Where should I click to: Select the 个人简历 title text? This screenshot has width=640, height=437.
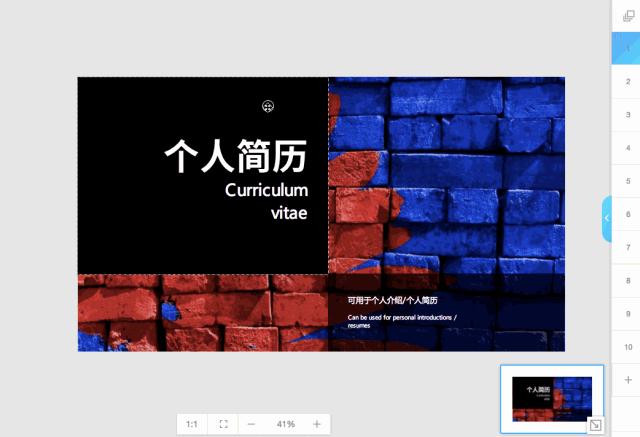[236, 156]
